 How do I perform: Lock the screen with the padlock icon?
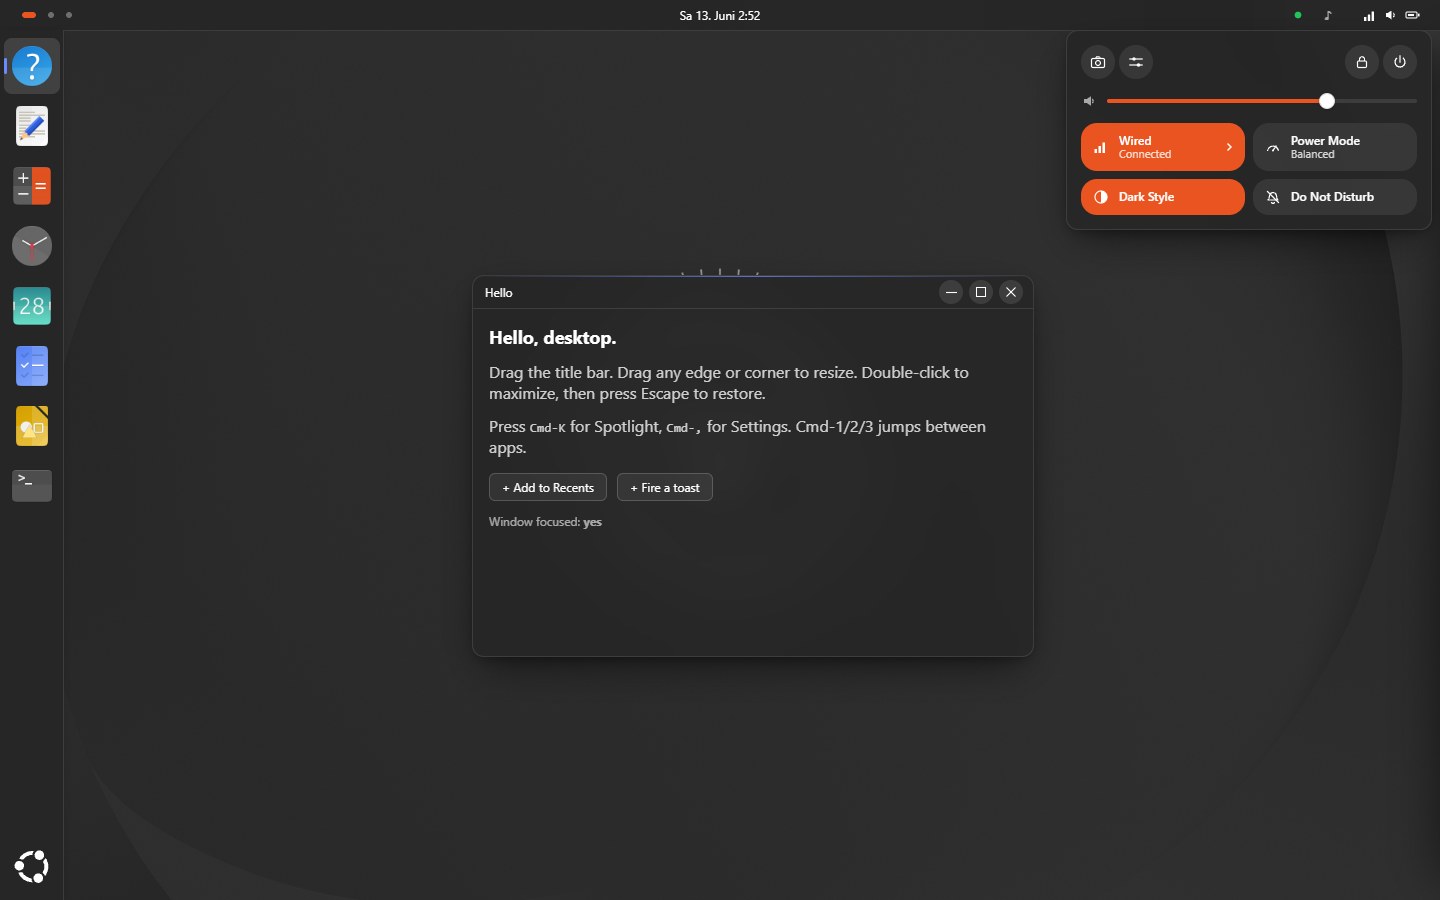(x=1361, y=62)
